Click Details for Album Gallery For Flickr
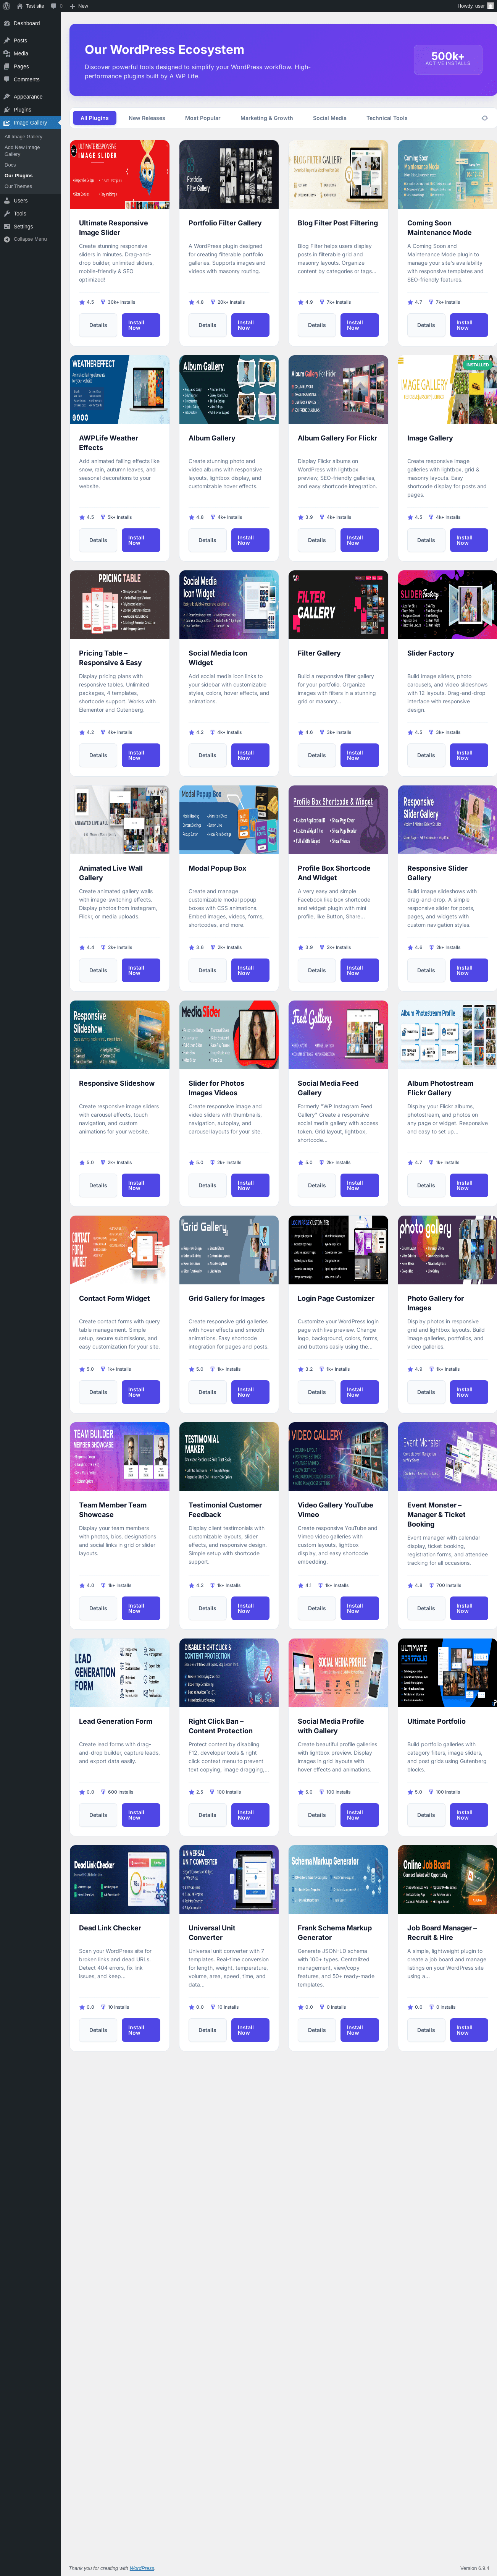Image resolution: width=497 pixels, height=2576 pixels. pos(317,540)
